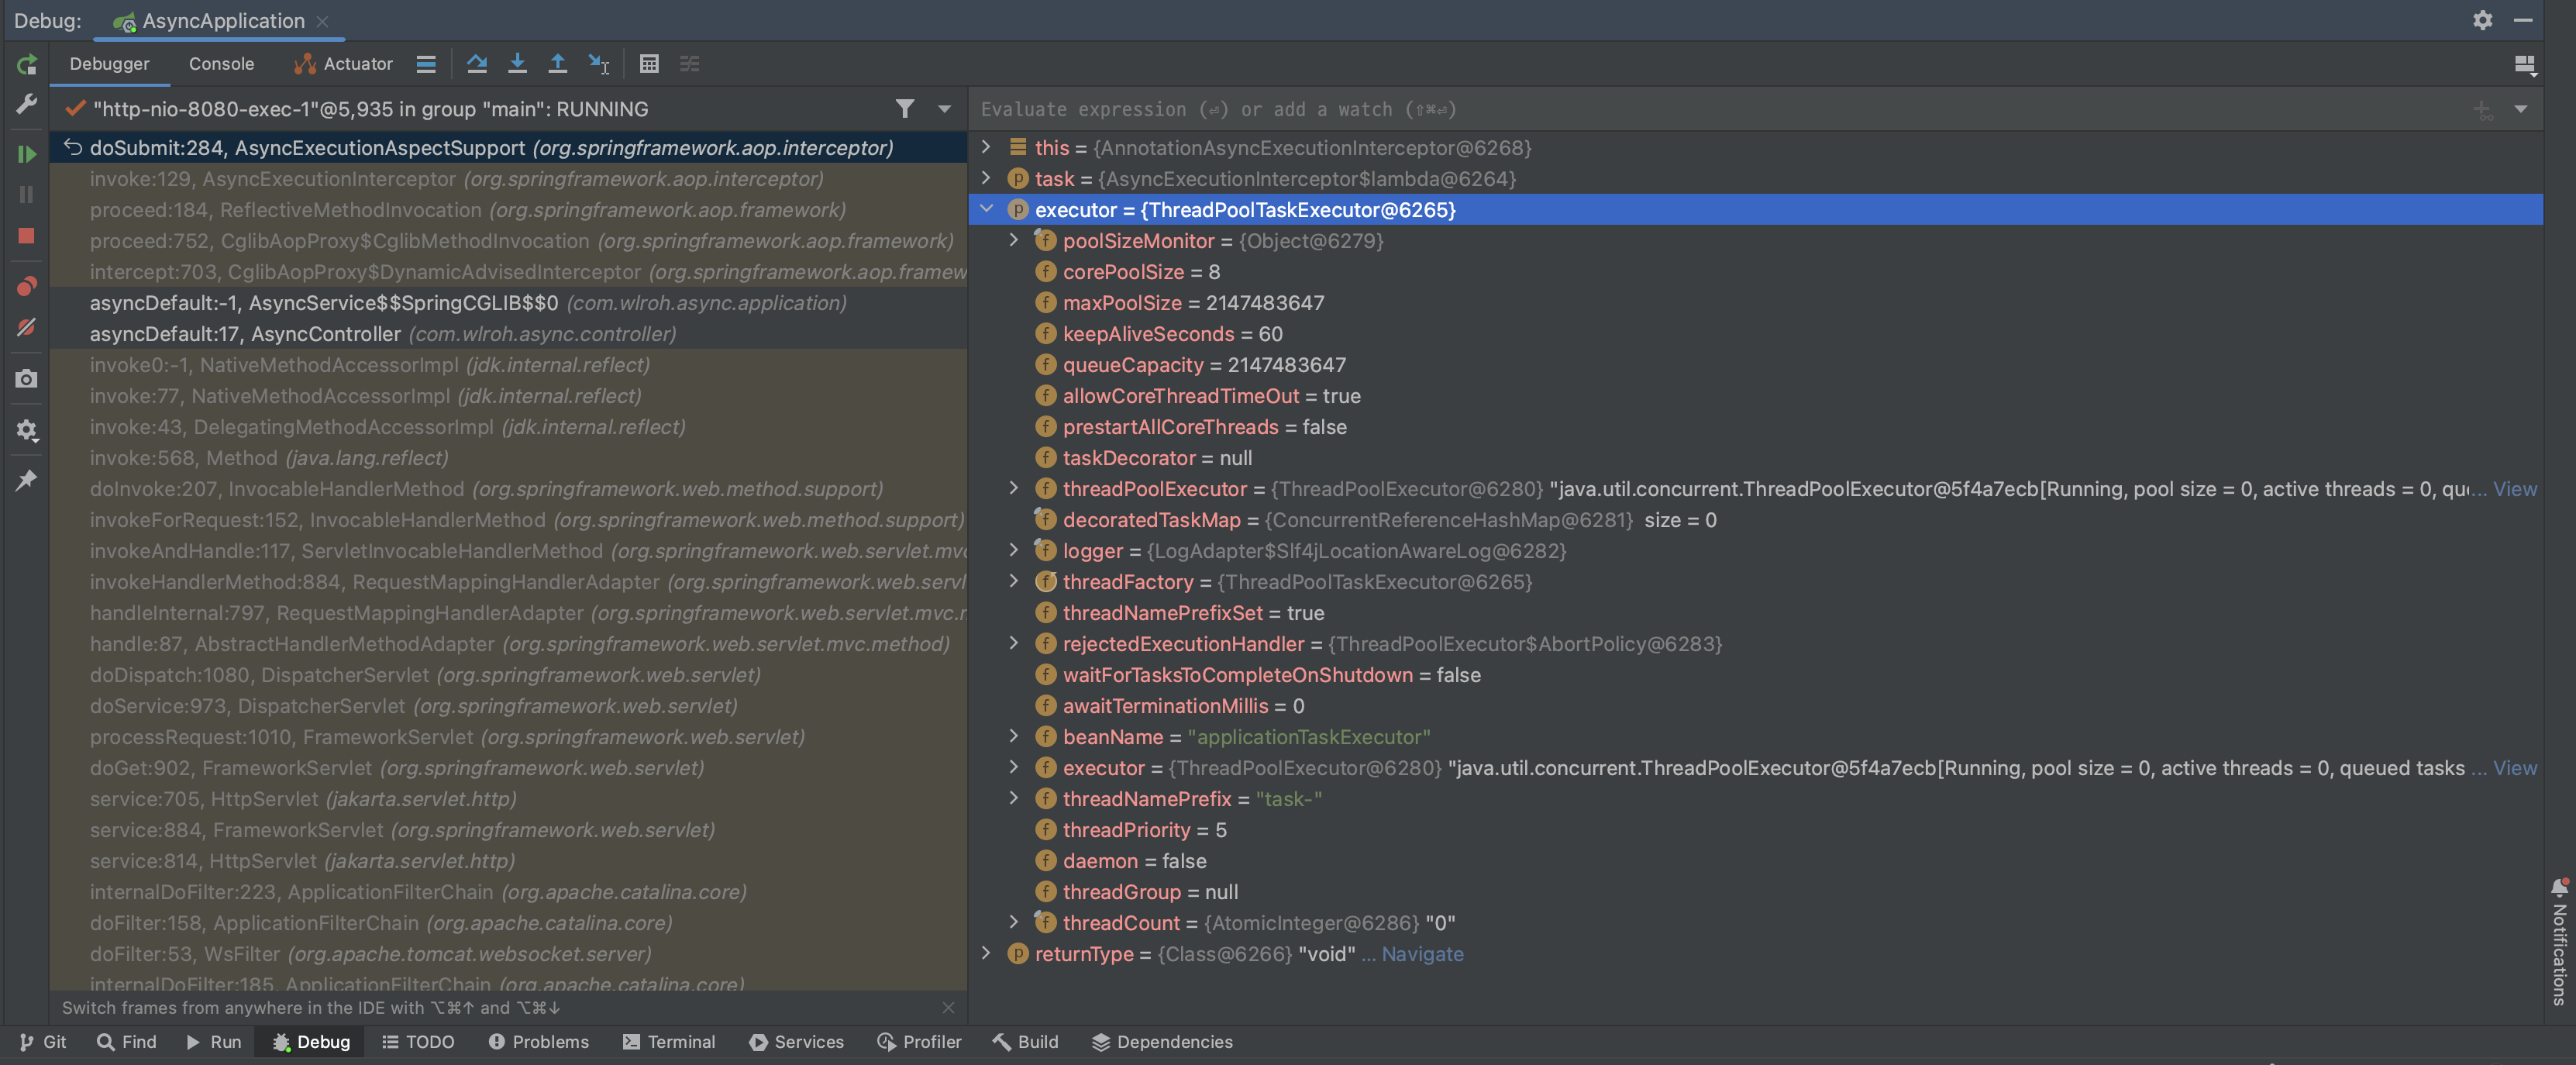Click the Step Out icon

click(557, 64)
